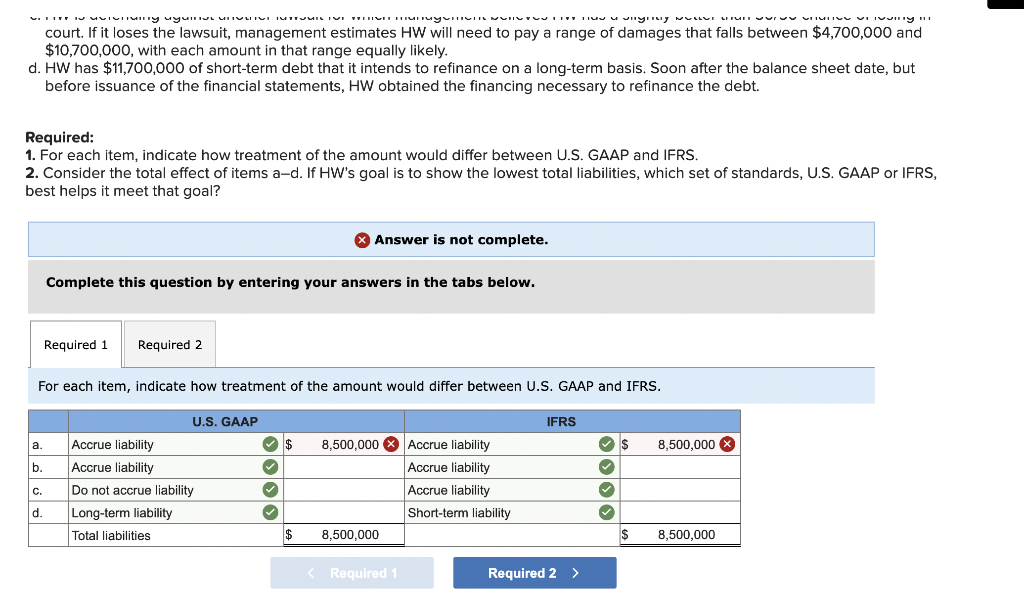Click the green checkmark beside 'Do not accrue liability'

click(x=268, y=490)
